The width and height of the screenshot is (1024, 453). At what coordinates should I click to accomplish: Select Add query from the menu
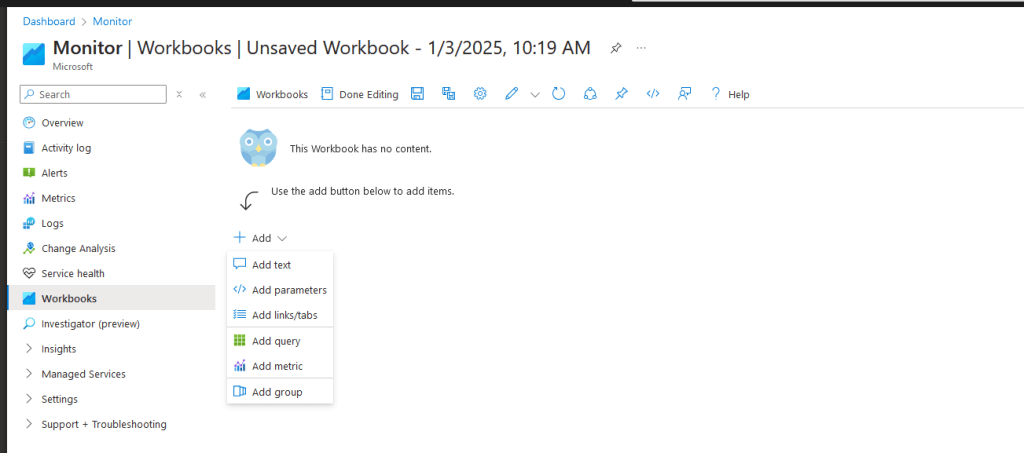[276, 341]
